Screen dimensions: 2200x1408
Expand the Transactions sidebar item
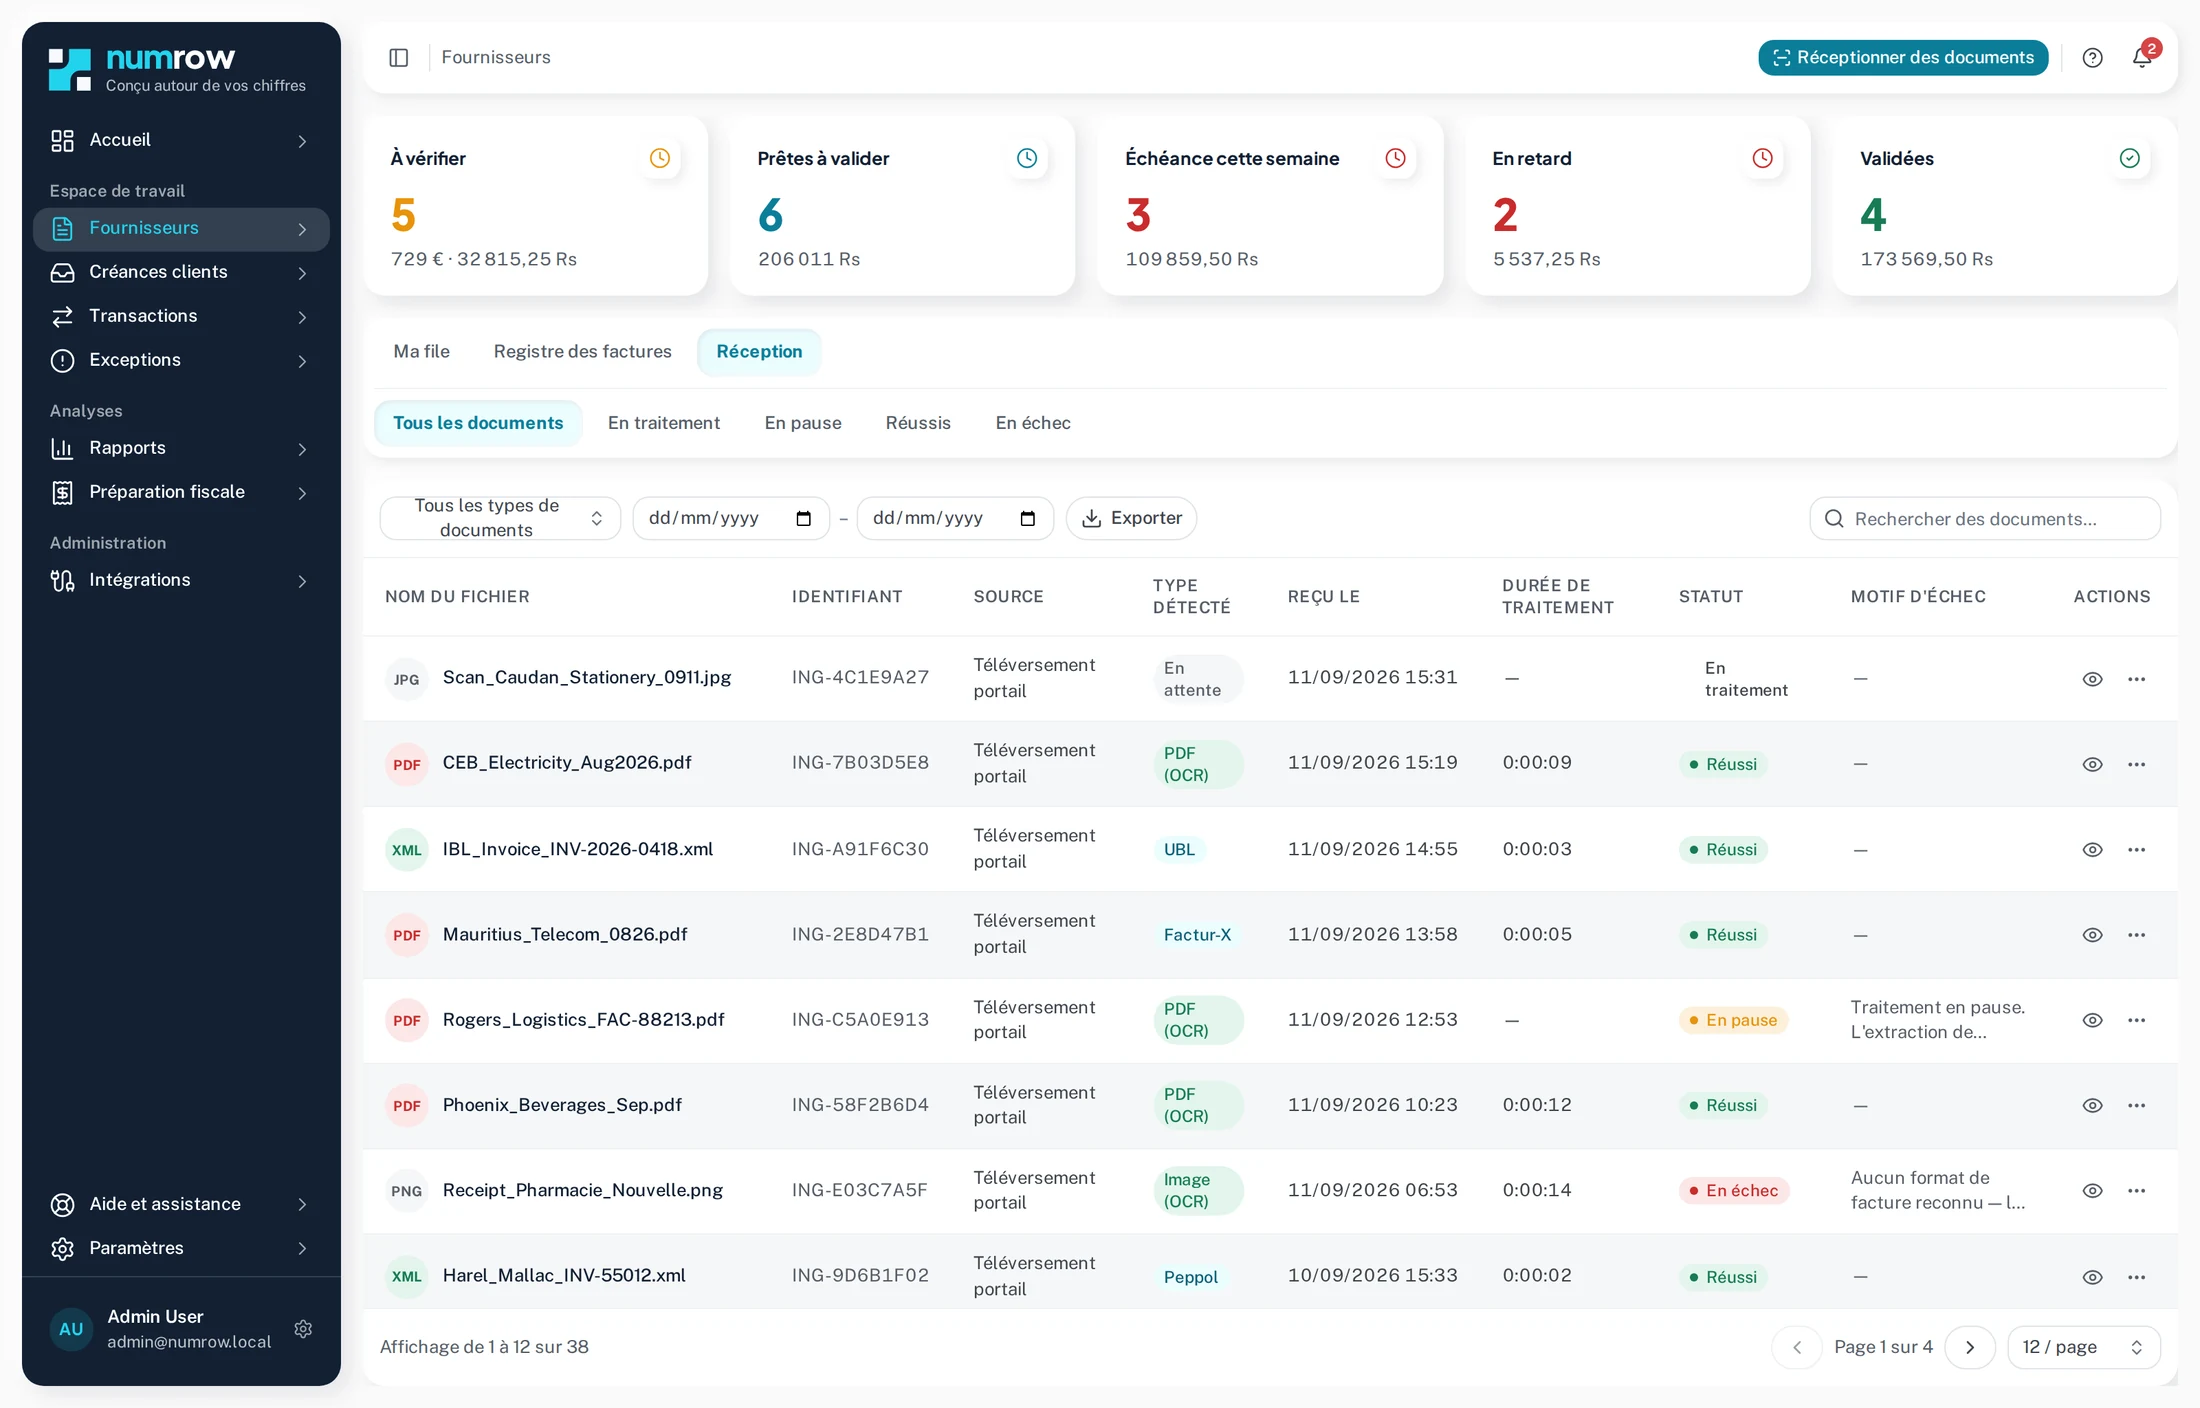(181, 316)
